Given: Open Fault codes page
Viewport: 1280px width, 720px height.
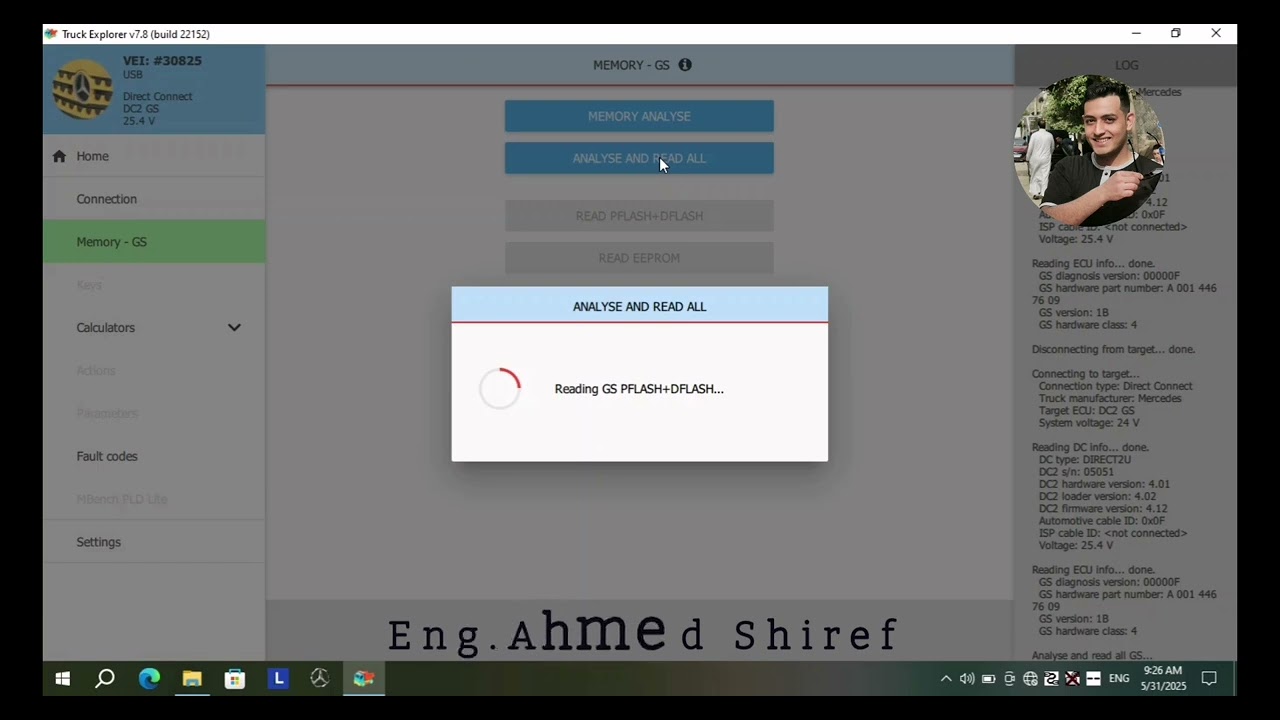Looking at the screenshot, I should 154,456.
